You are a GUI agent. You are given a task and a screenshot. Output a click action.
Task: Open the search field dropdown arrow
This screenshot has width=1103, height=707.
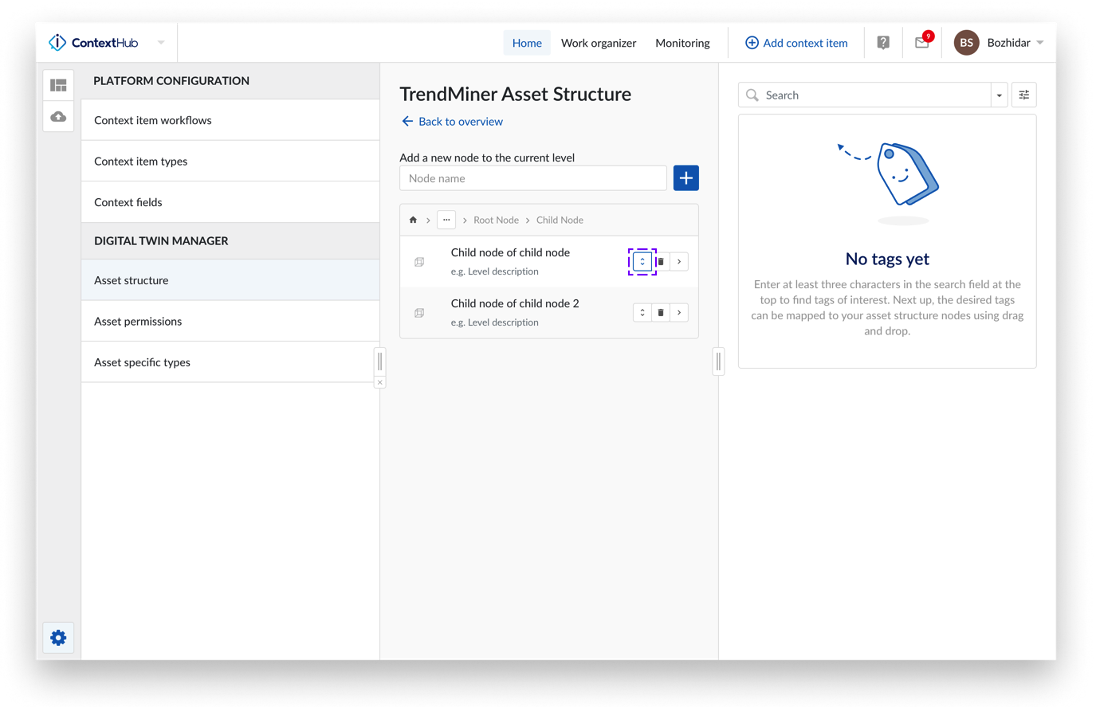click(x=999, y=95)
